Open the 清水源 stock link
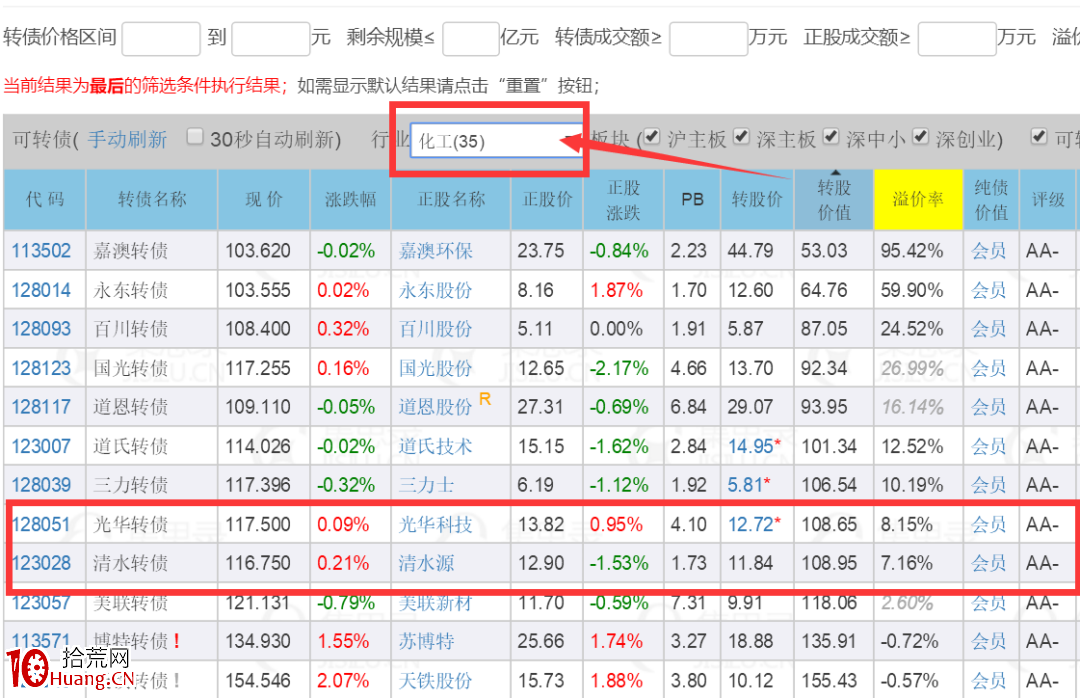Image resolution: width=1080 pixels, height=698 pixels. click(426, 563)
